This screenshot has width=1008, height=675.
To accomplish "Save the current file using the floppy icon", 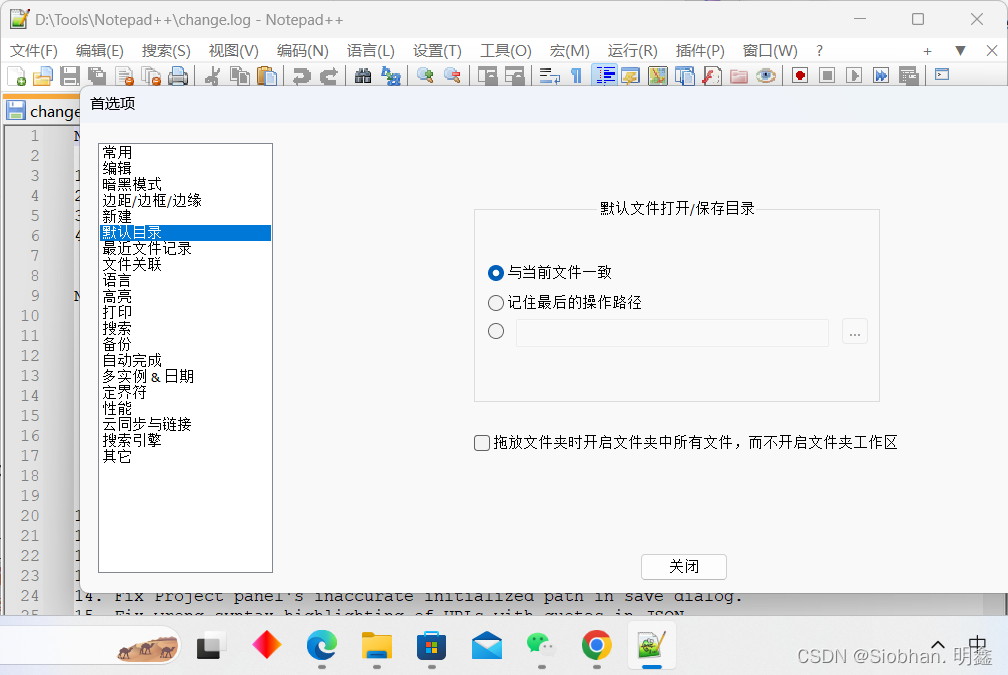I will (69, 76).
